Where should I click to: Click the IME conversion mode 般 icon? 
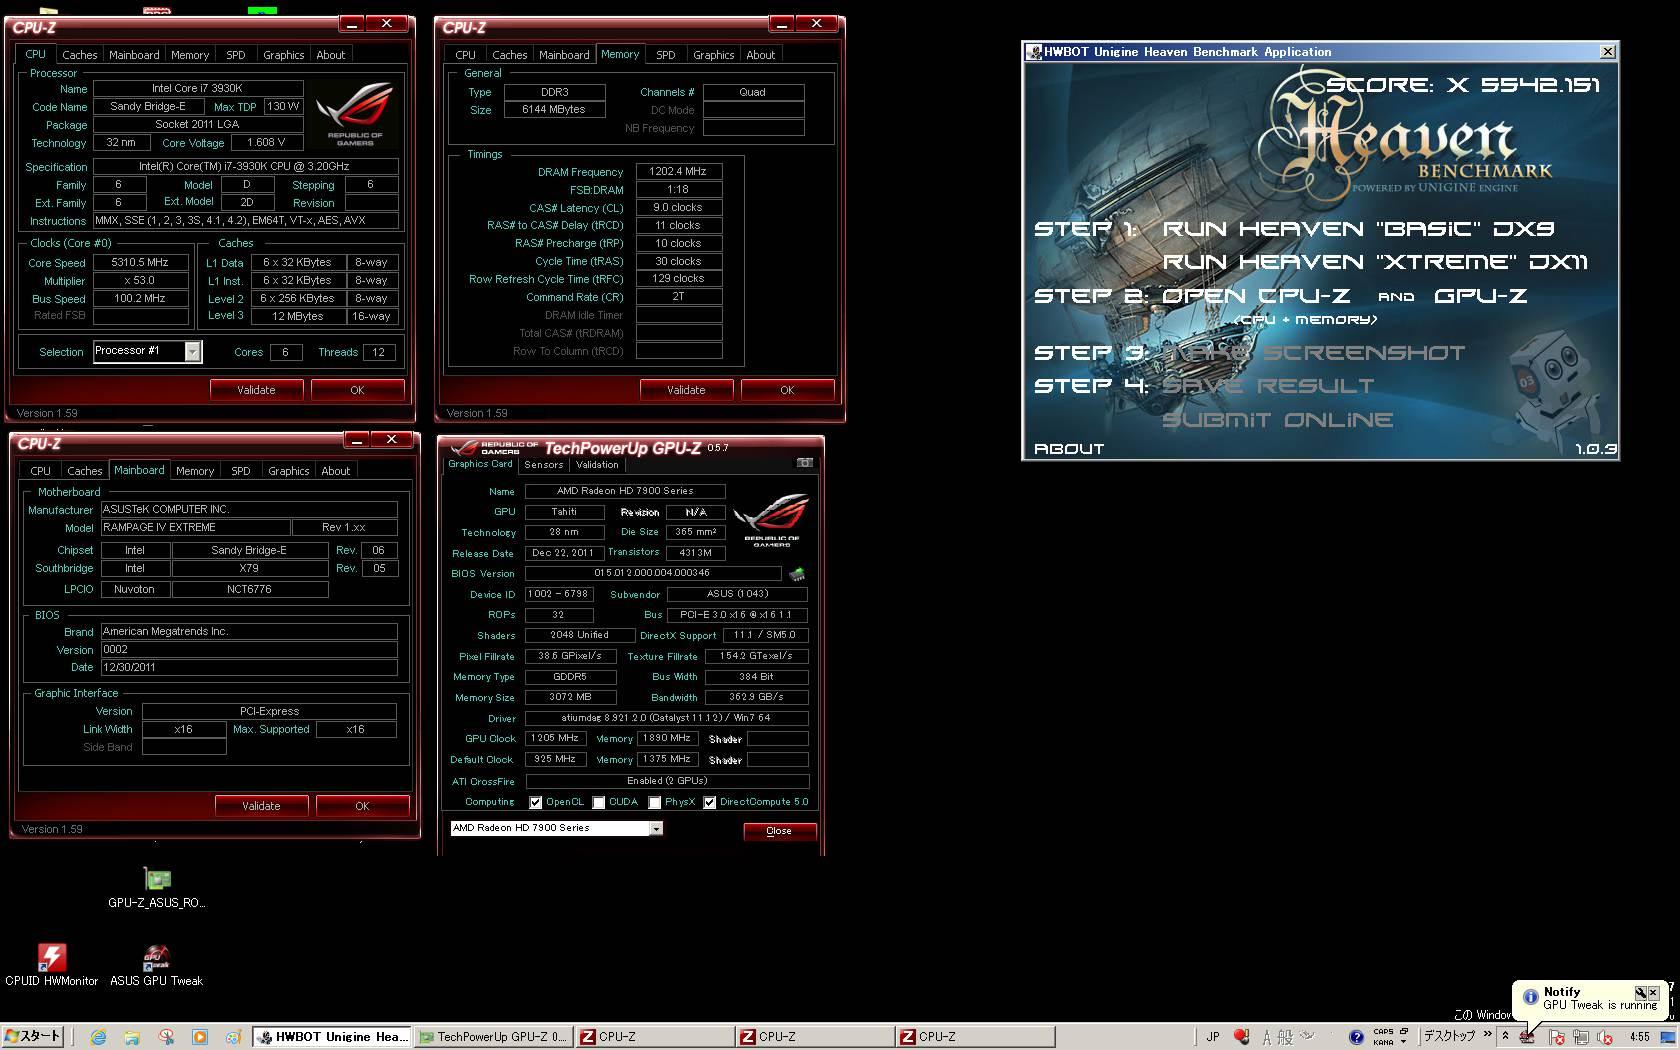coord(1286,1037)
